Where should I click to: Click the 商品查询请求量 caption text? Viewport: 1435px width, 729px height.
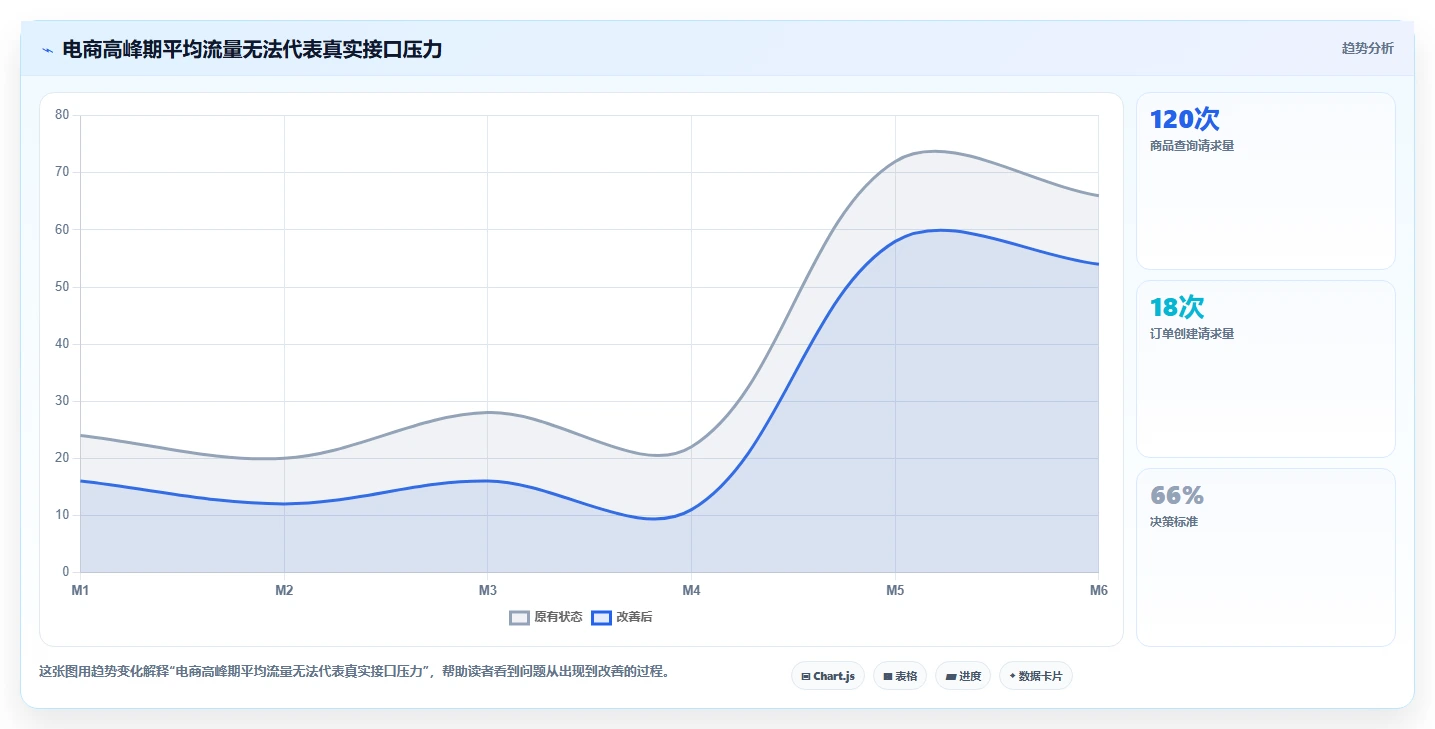tap(1192, 146)
